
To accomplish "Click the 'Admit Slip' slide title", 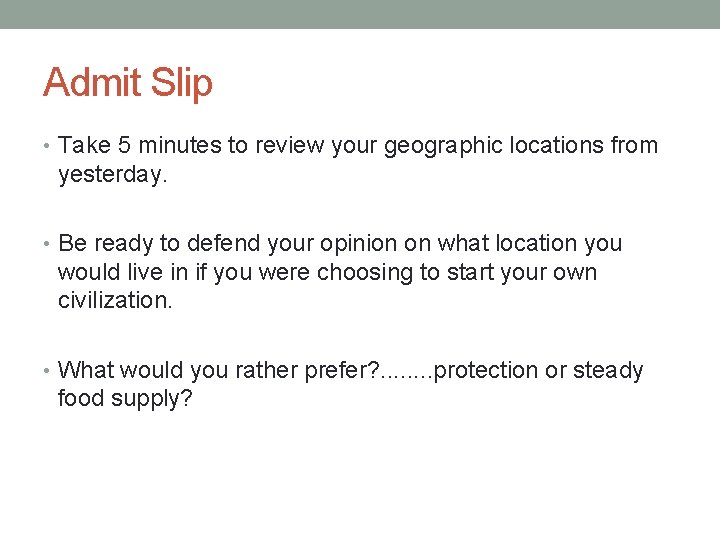I will (x=127, y=82).
